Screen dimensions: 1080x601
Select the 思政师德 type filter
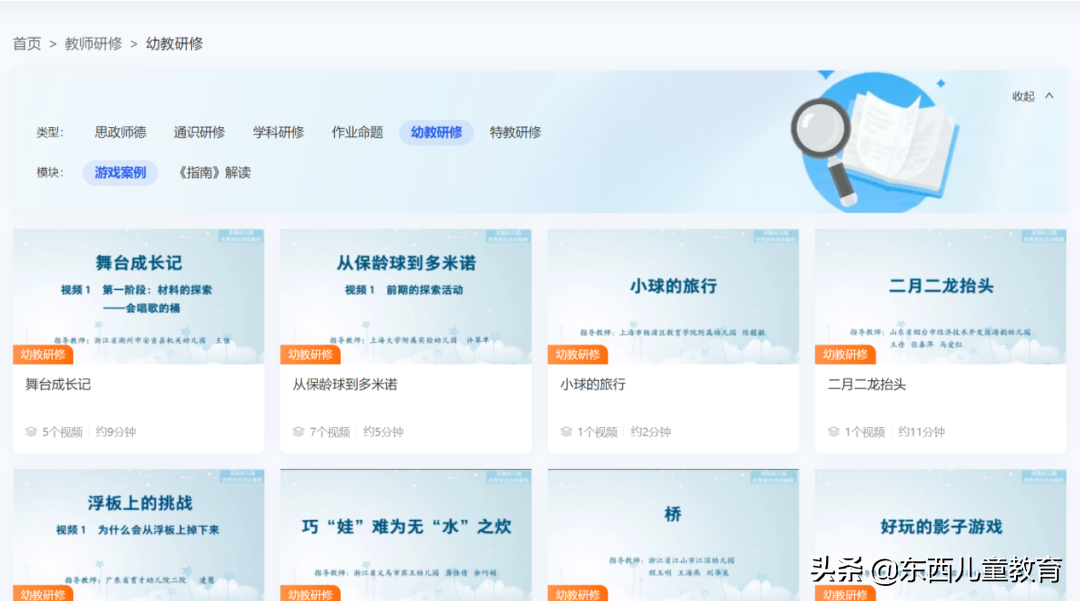click(120, 131)
